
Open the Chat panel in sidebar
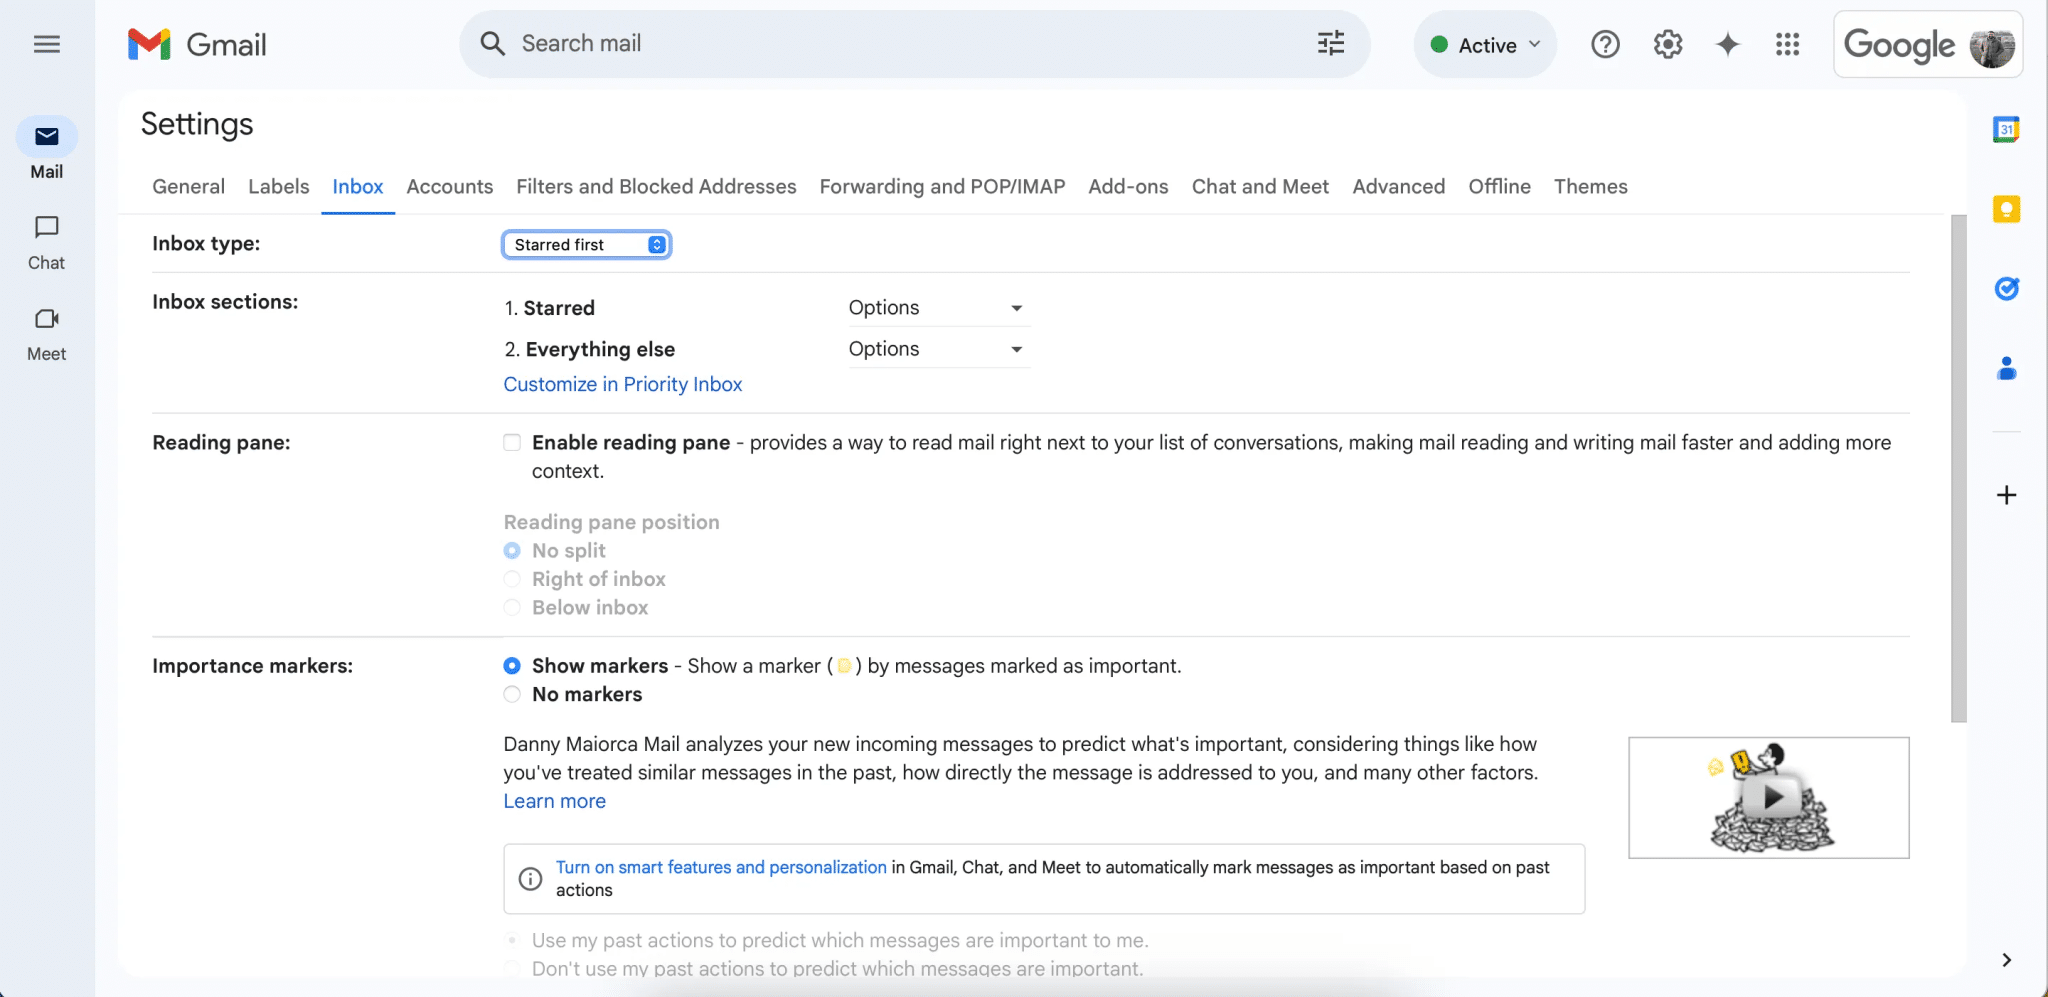(46, 240)
